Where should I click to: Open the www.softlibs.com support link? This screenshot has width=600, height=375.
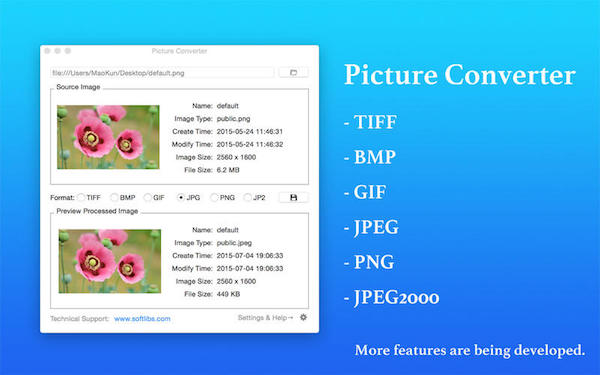(x=142, y=319)
